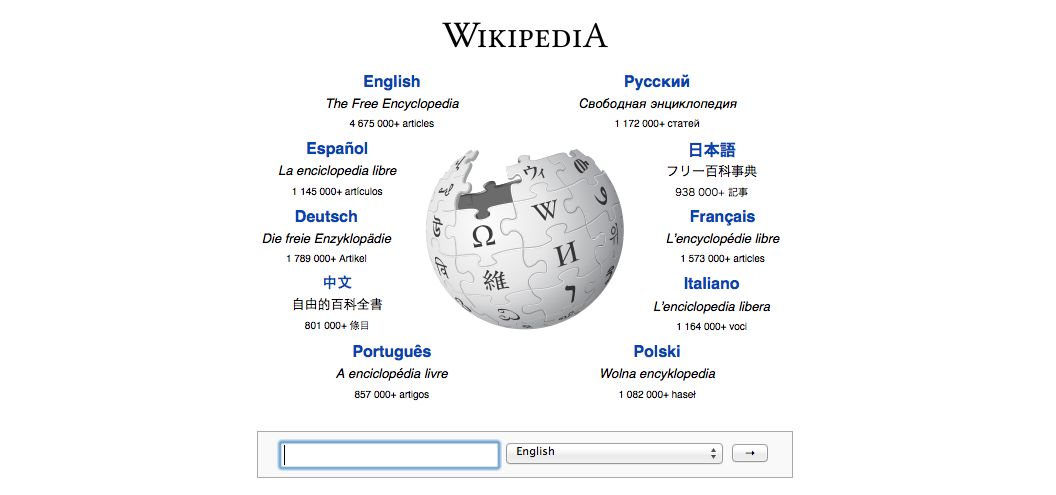Open the English Wikipedia link
This screenshot has height=495, width=1056.
pyautogui.click(x=391, y=82)
